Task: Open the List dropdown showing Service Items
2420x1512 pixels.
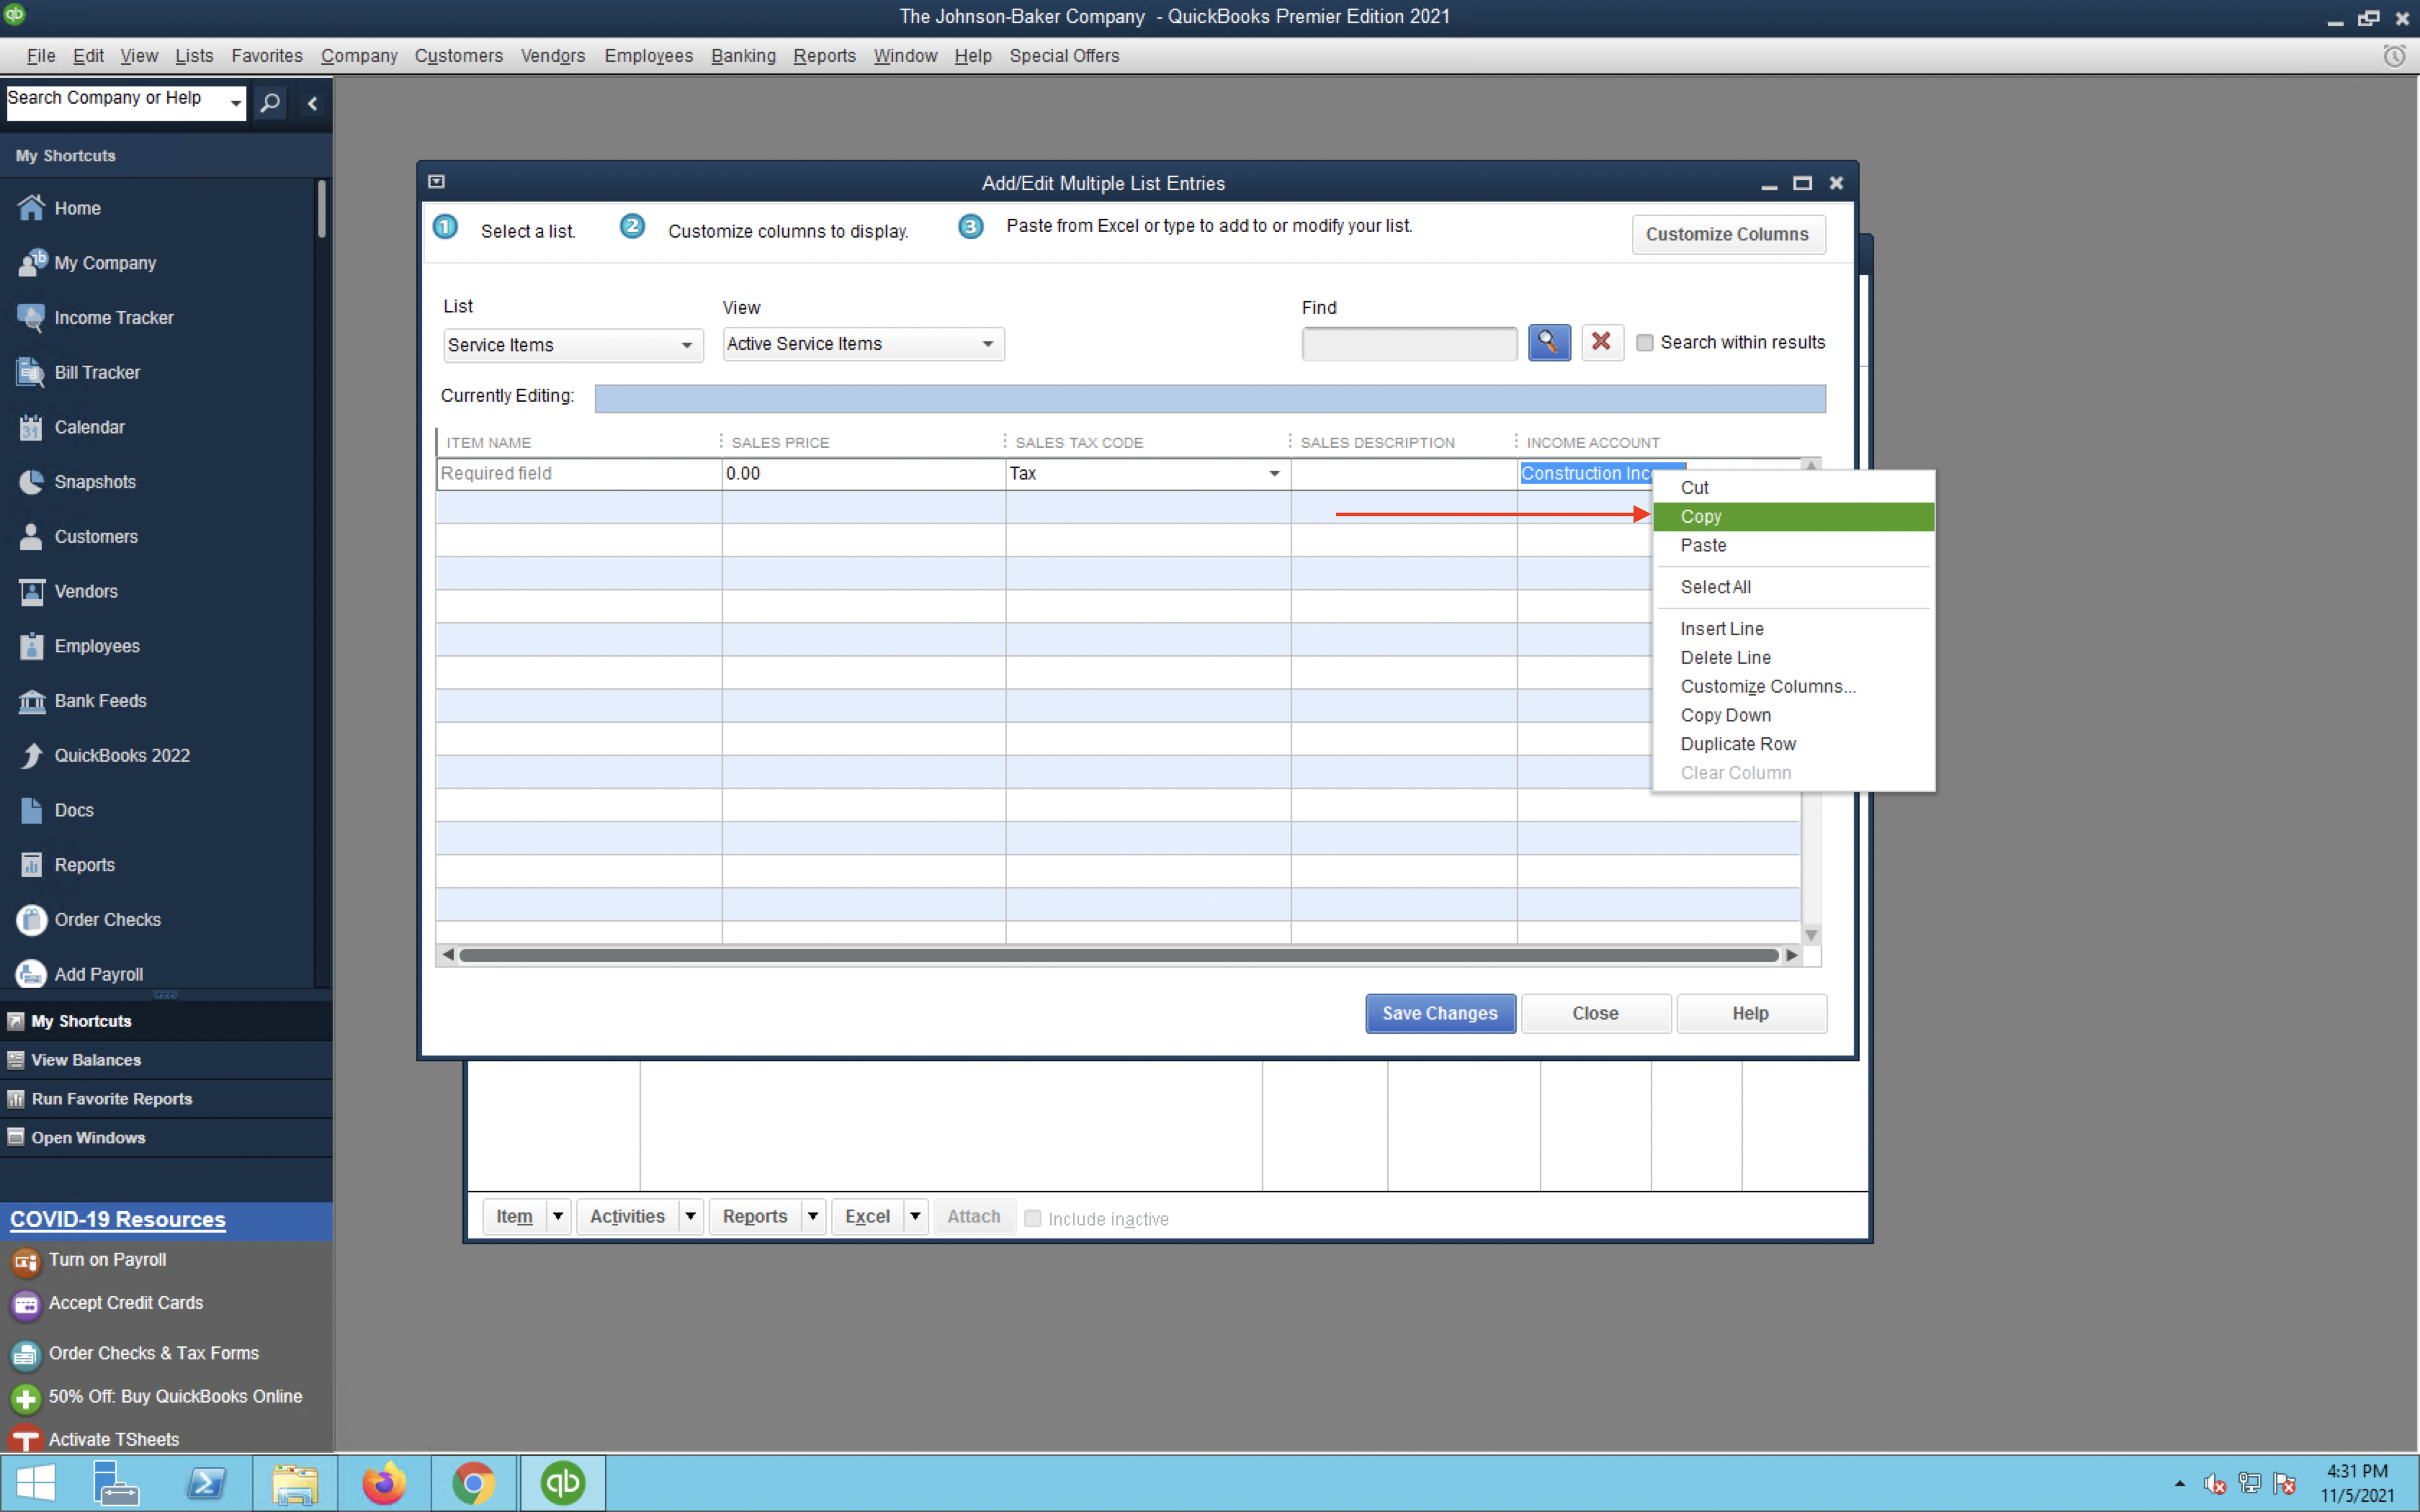Action: coord(573,345)
